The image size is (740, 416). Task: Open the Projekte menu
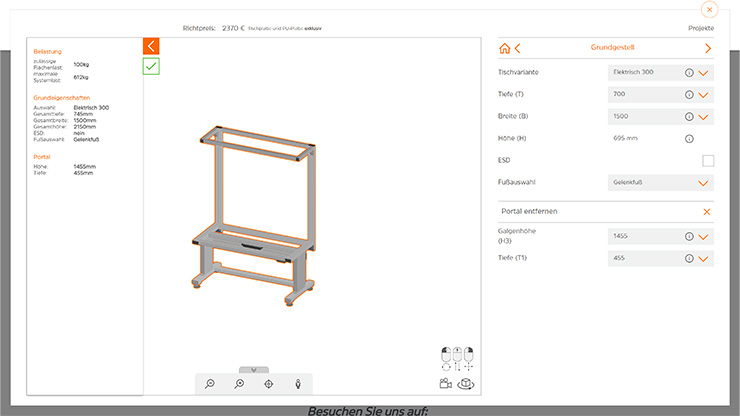click(x=701, y=29)
